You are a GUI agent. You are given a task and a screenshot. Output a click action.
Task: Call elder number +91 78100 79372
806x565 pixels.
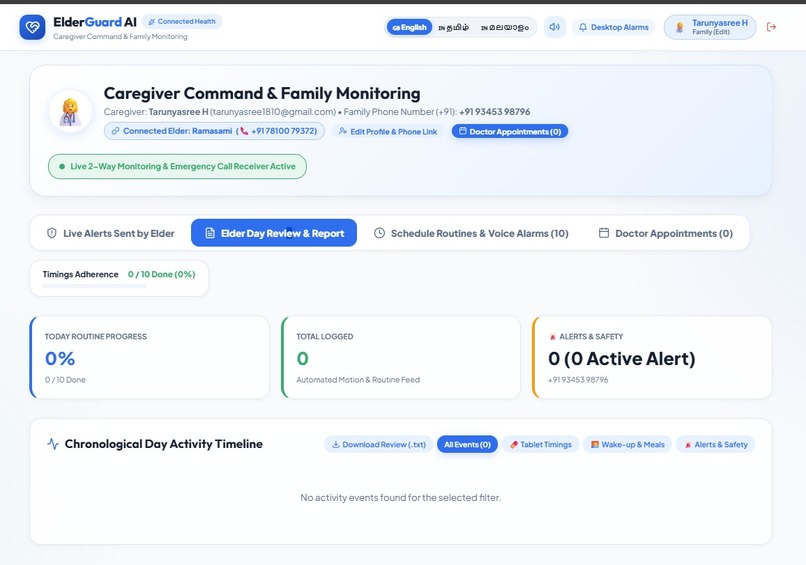pyautogui.click(x=284, y=131)
